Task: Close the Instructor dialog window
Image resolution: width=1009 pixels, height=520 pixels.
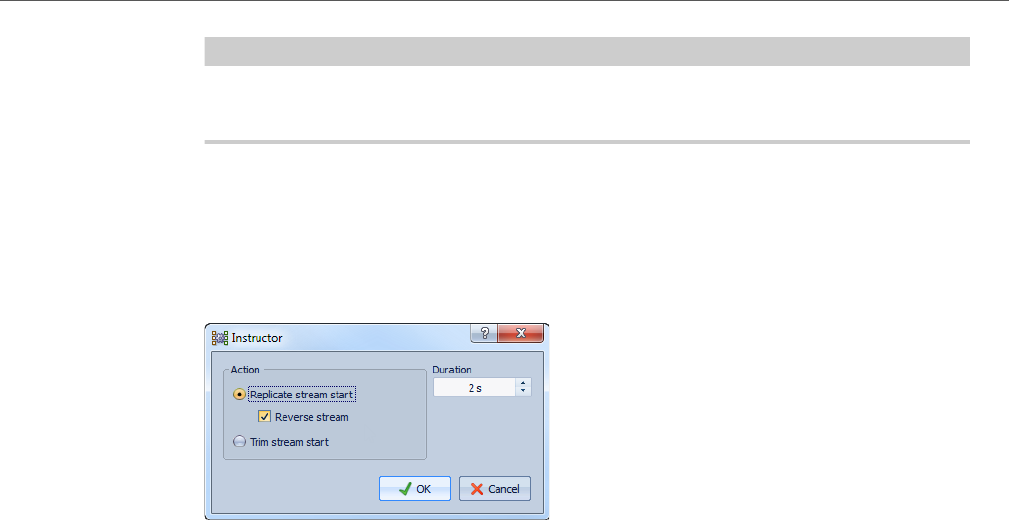Action: click(x=521, y=333)
